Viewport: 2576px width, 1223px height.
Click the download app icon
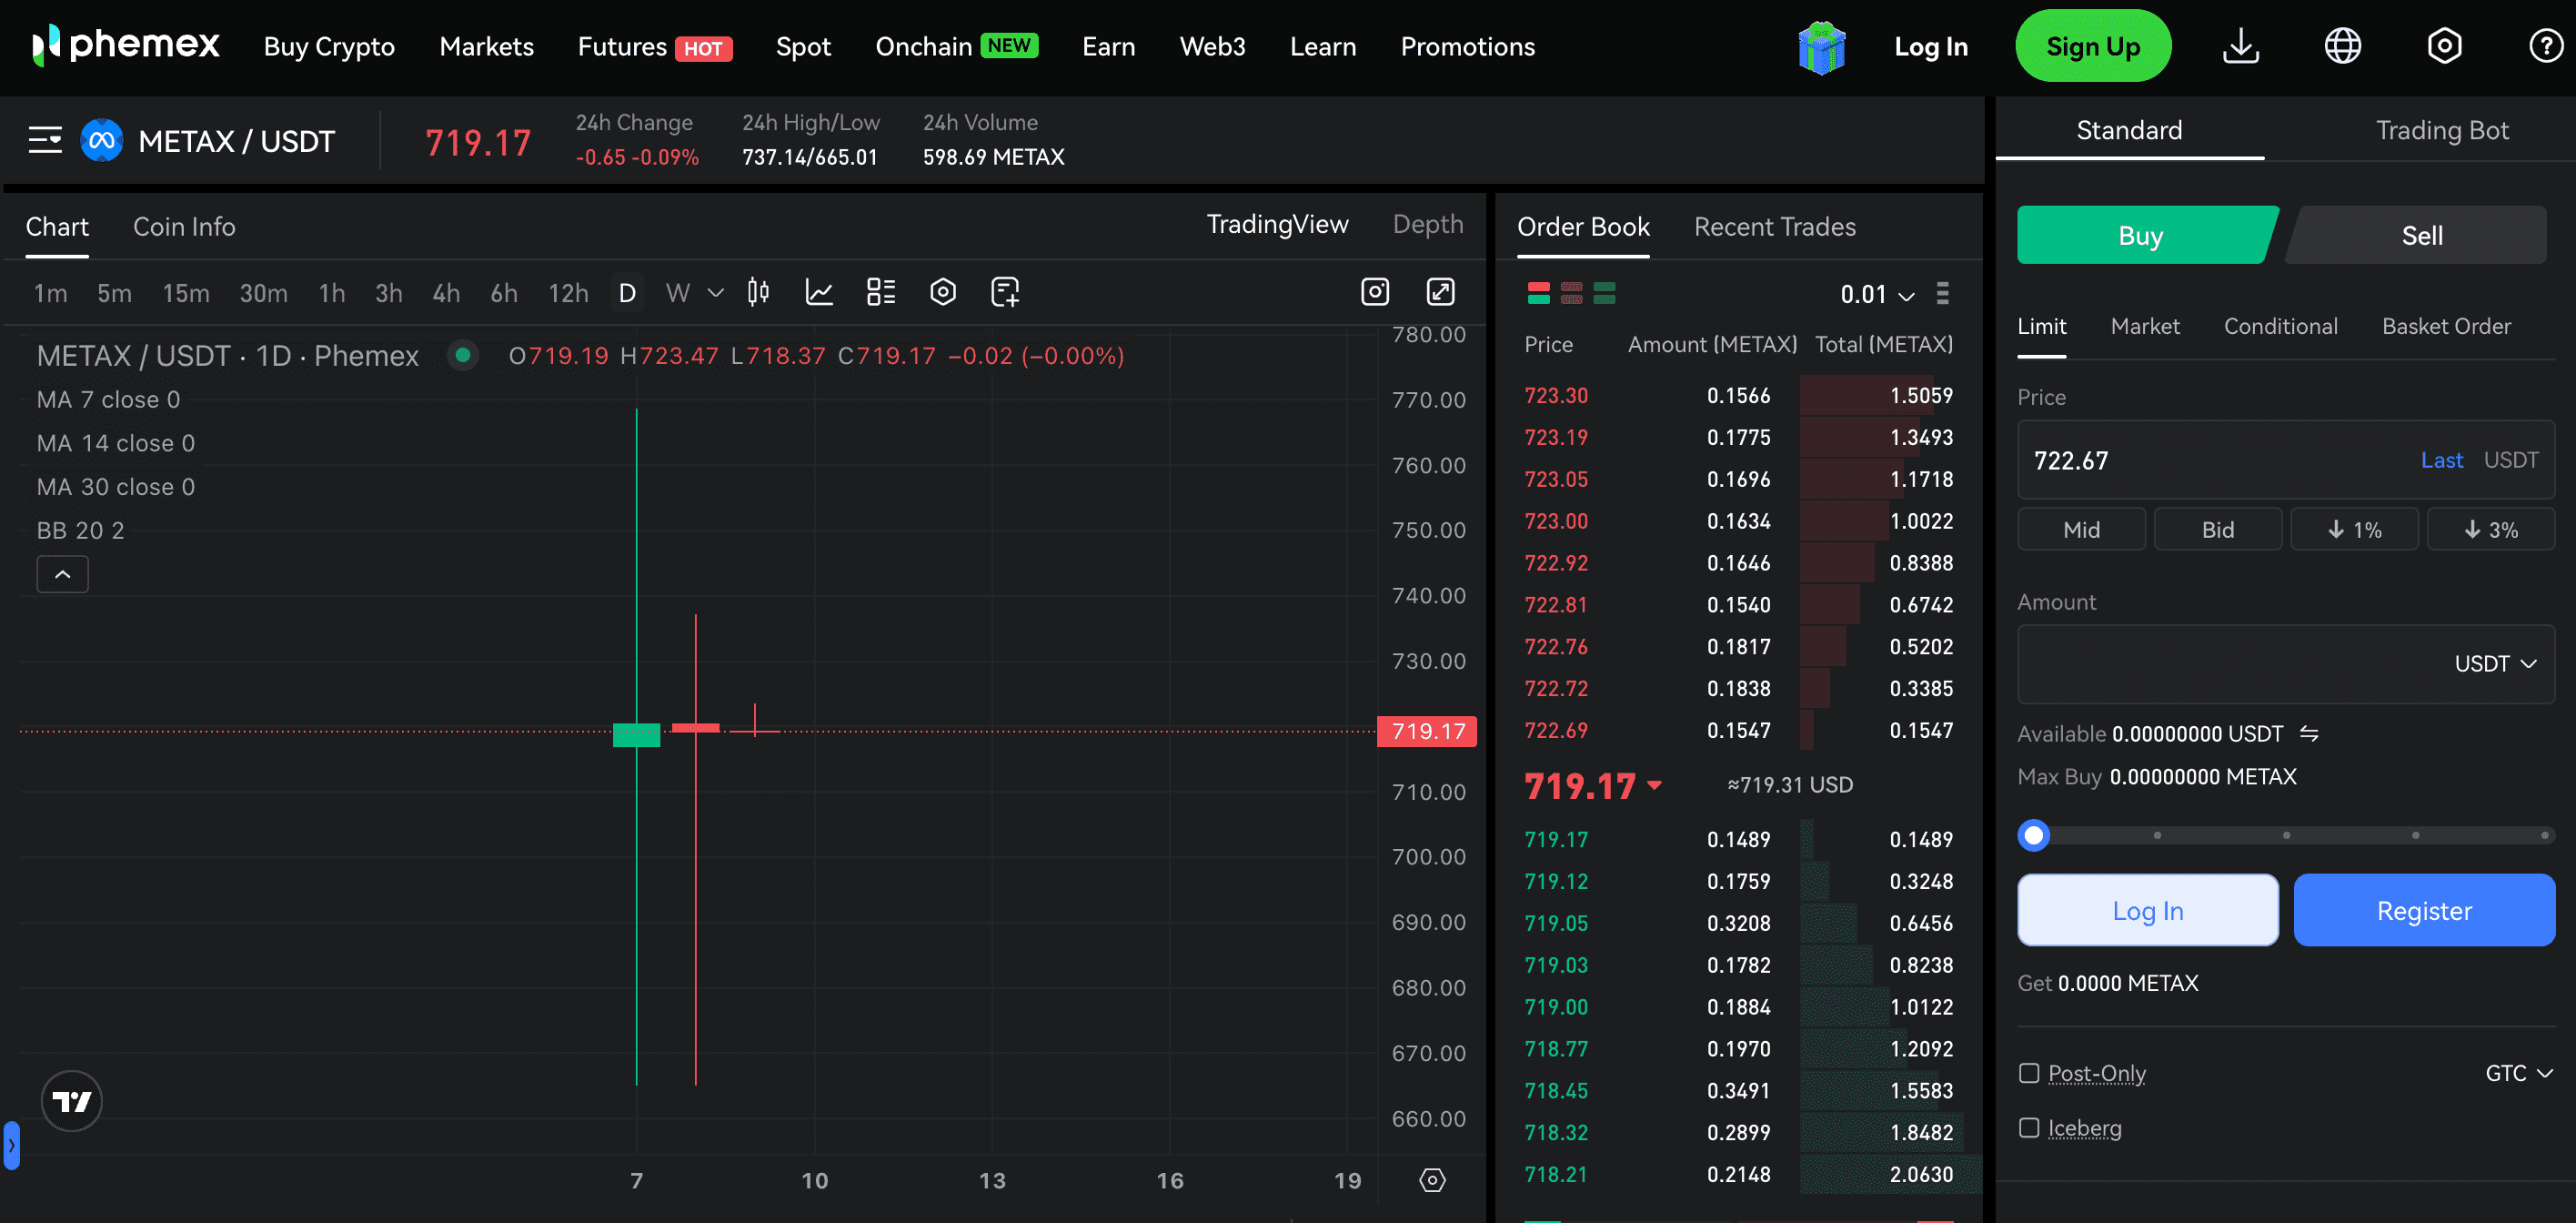(2240, 46)
